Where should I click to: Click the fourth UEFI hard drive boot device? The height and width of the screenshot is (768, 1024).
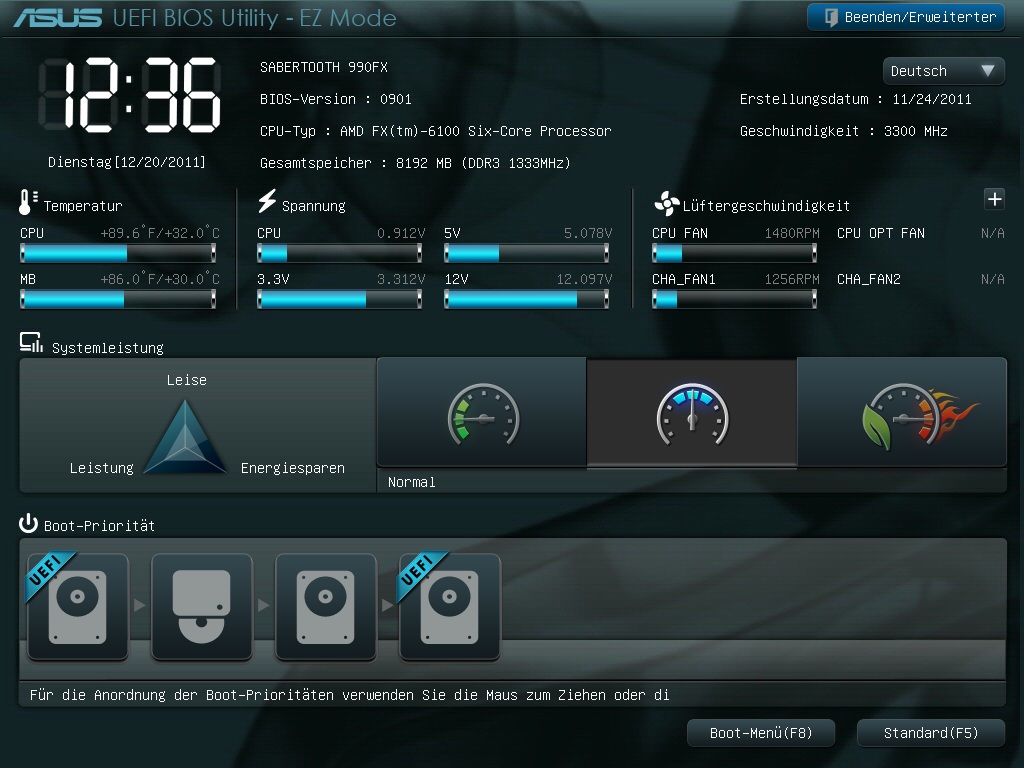[450, 606]
